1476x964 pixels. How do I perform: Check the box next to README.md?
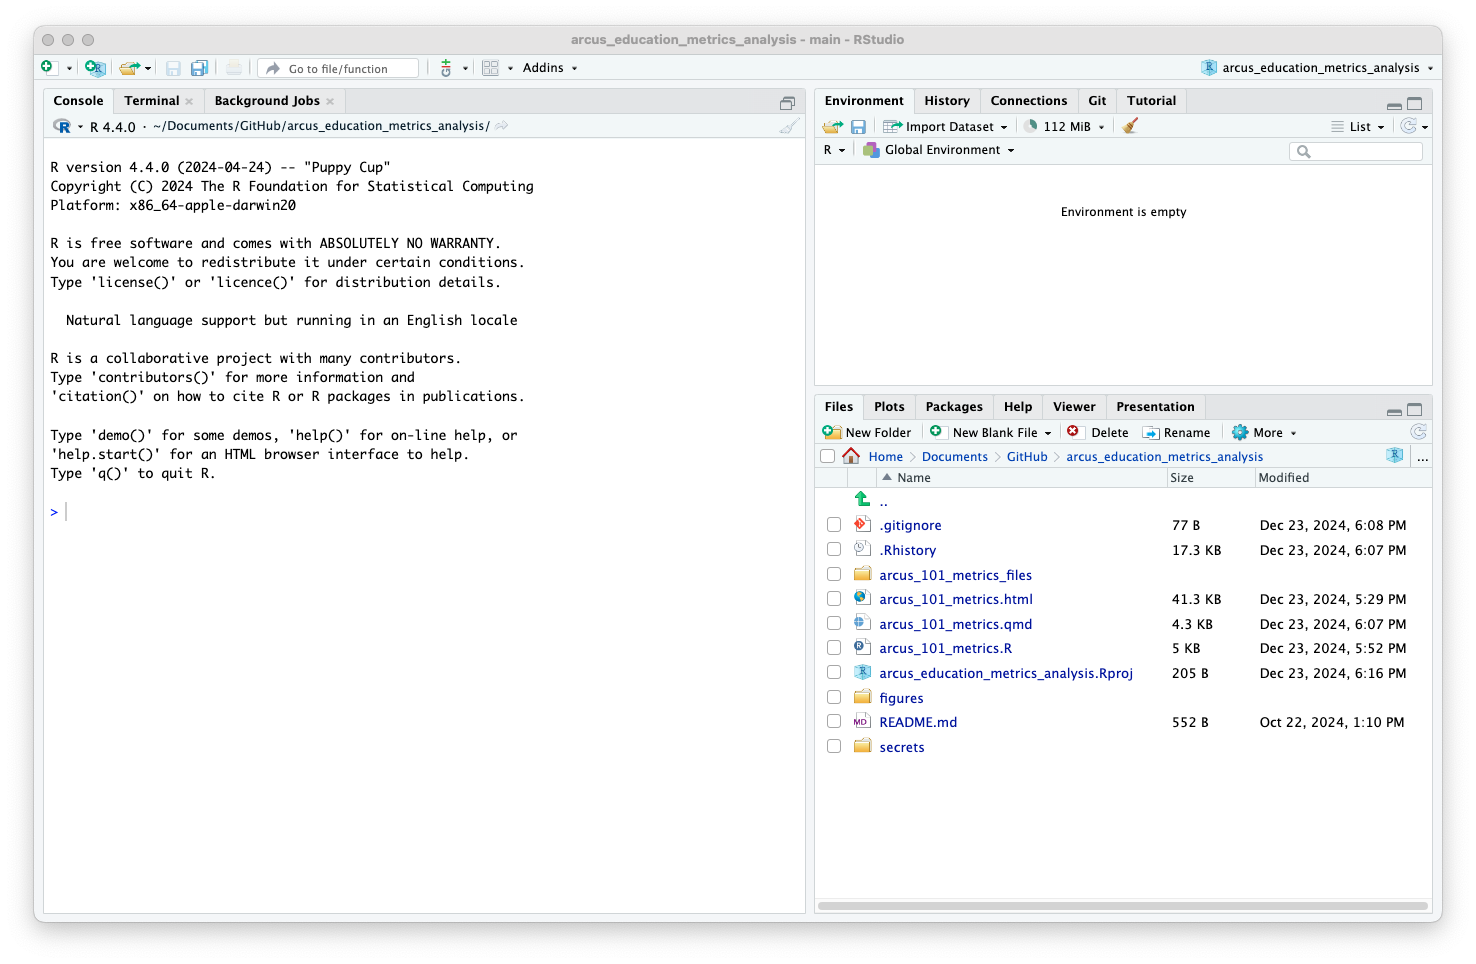tap(834, 721)
